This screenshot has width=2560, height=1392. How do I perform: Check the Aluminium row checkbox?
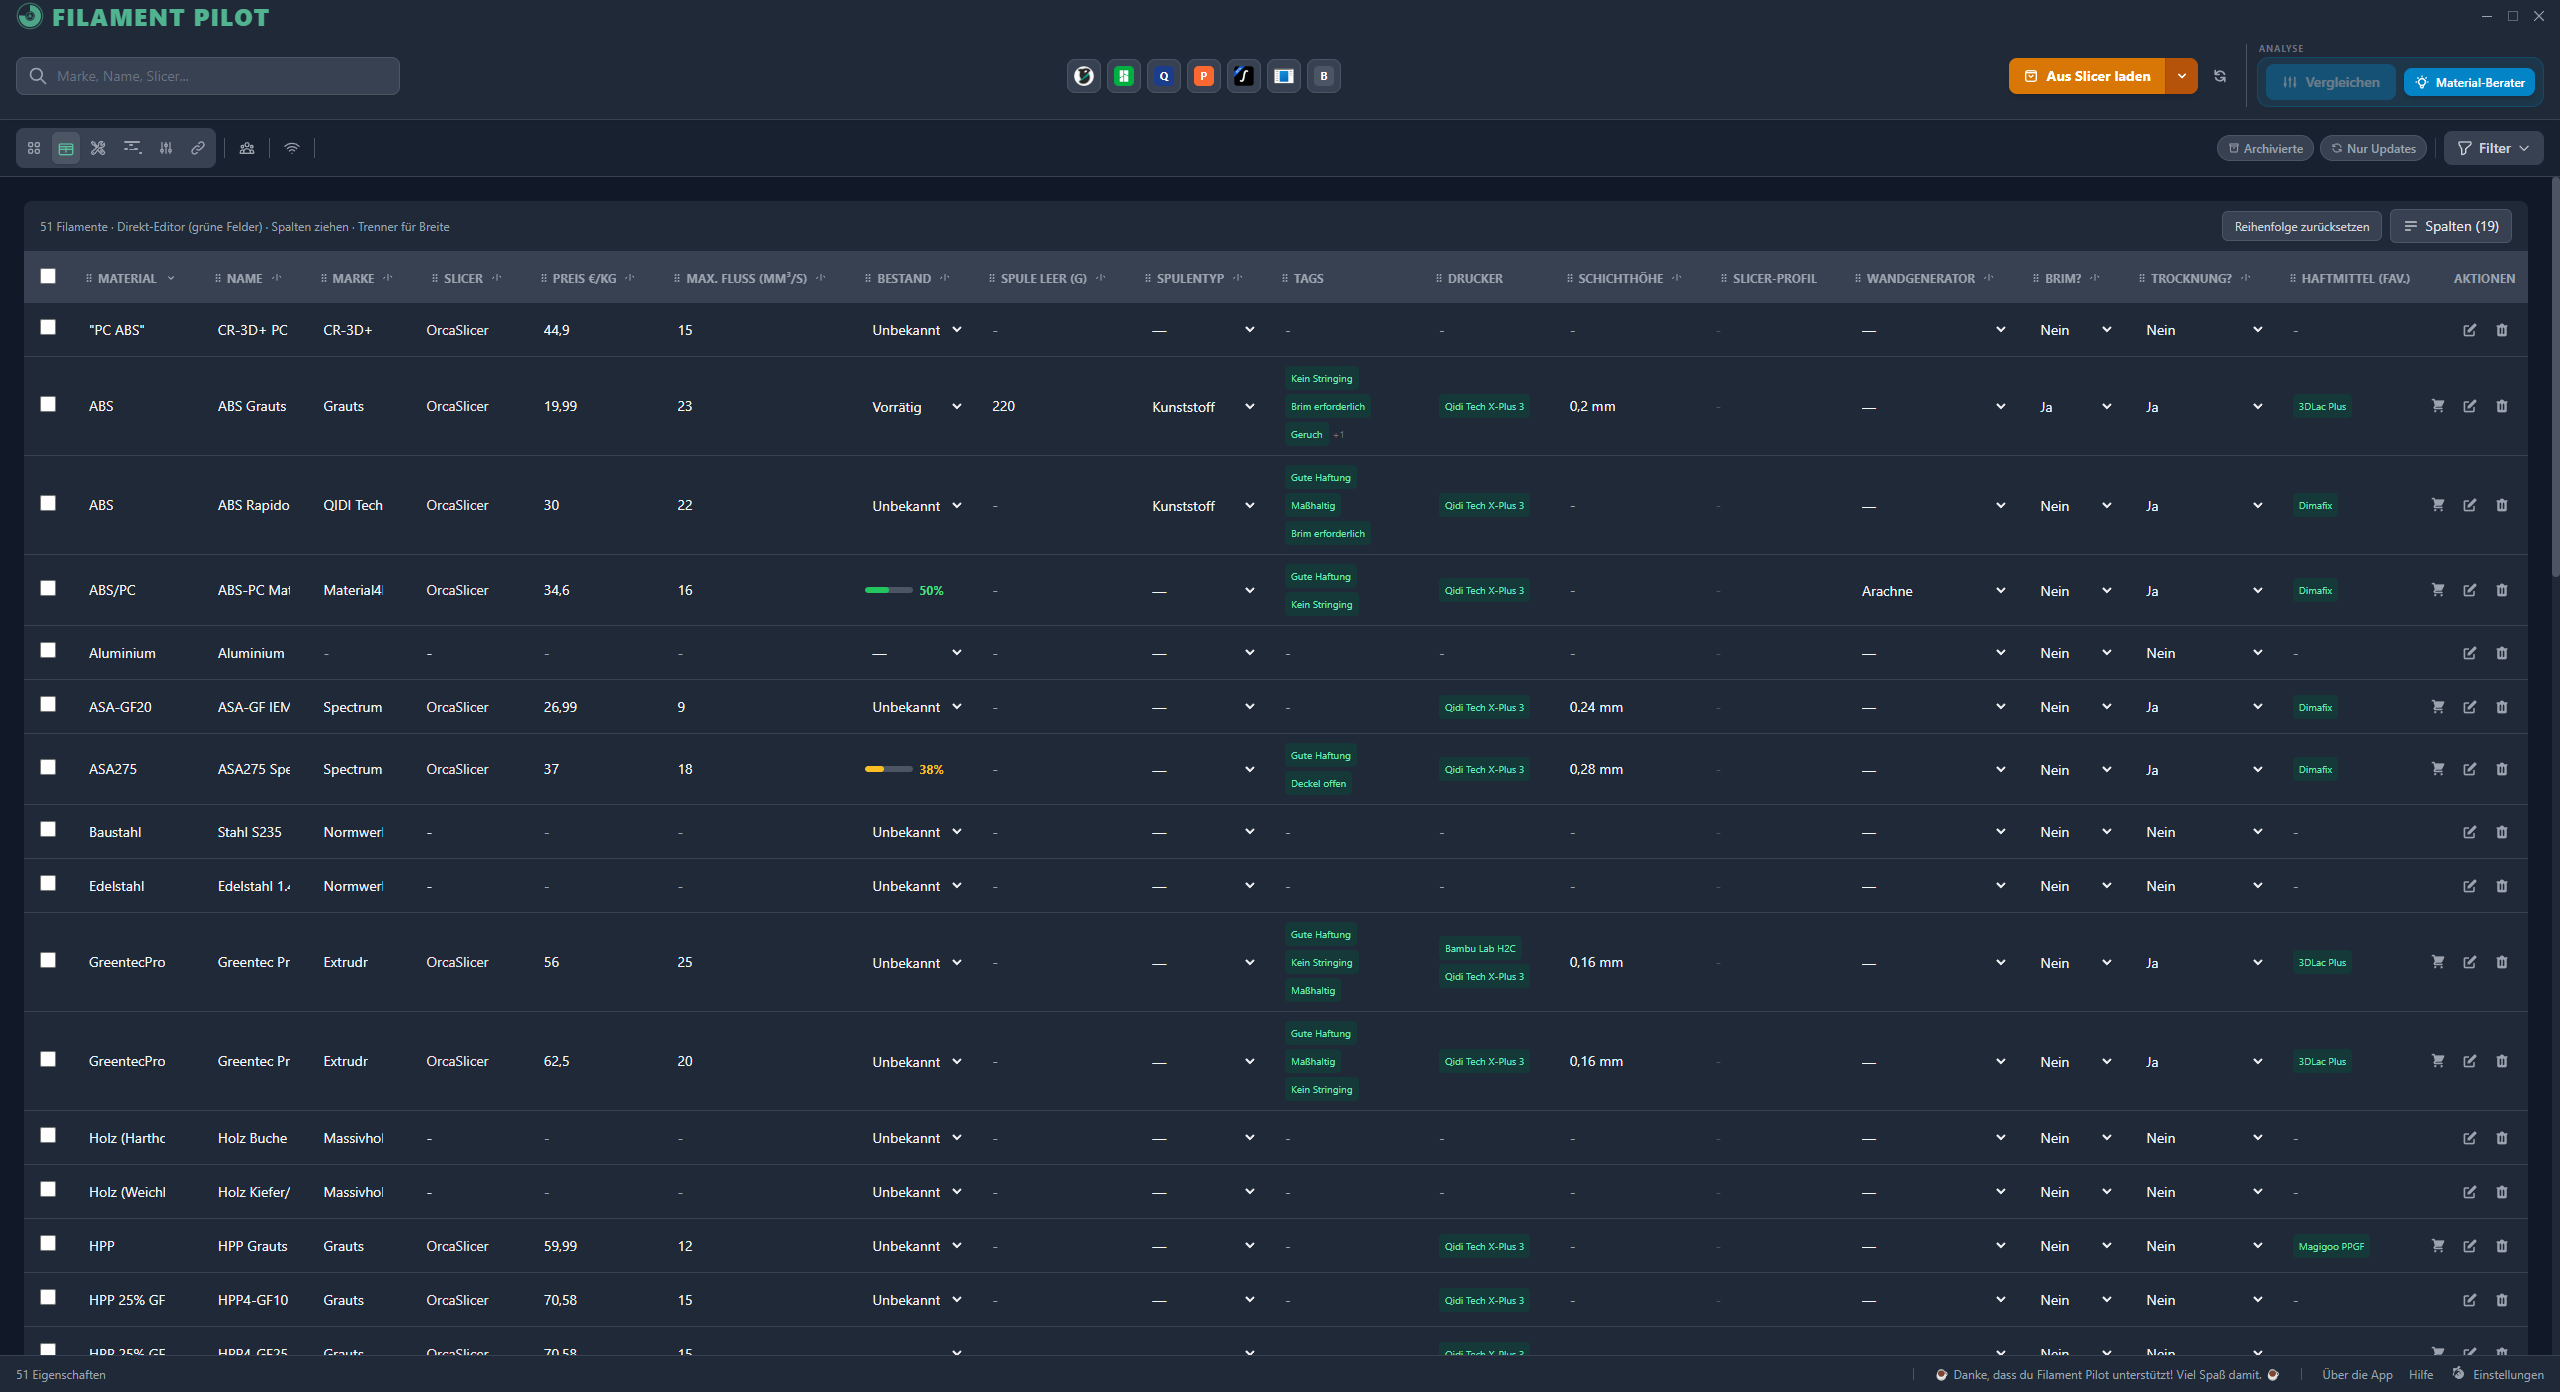pyautogui.click(x=48, y=650)
